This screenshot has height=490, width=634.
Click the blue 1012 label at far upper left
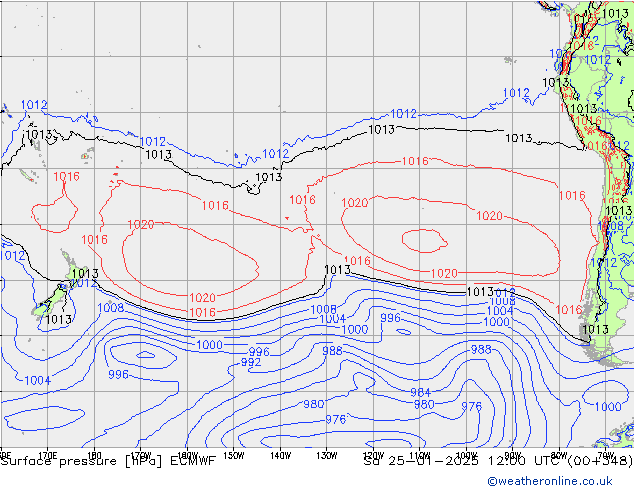34,105
